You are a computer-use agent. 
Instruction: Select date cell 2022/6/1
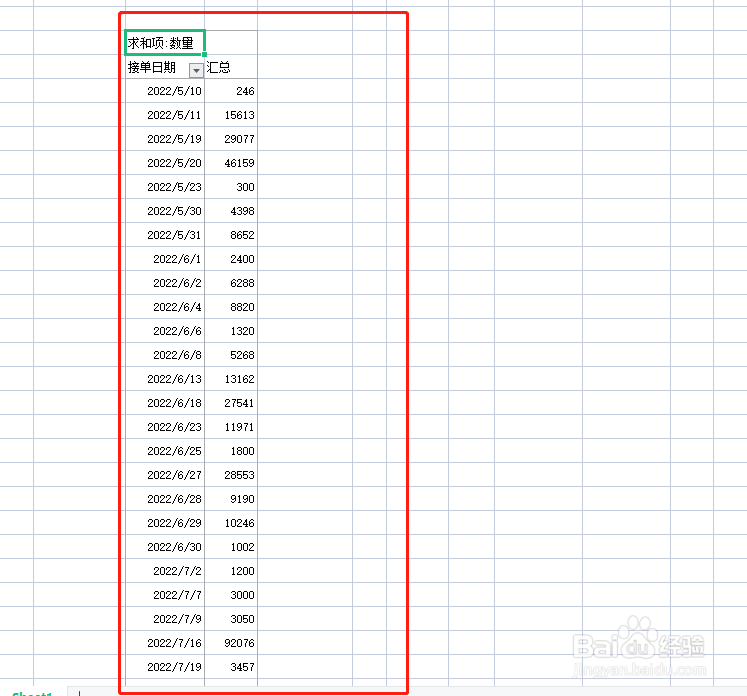[165, 259]
